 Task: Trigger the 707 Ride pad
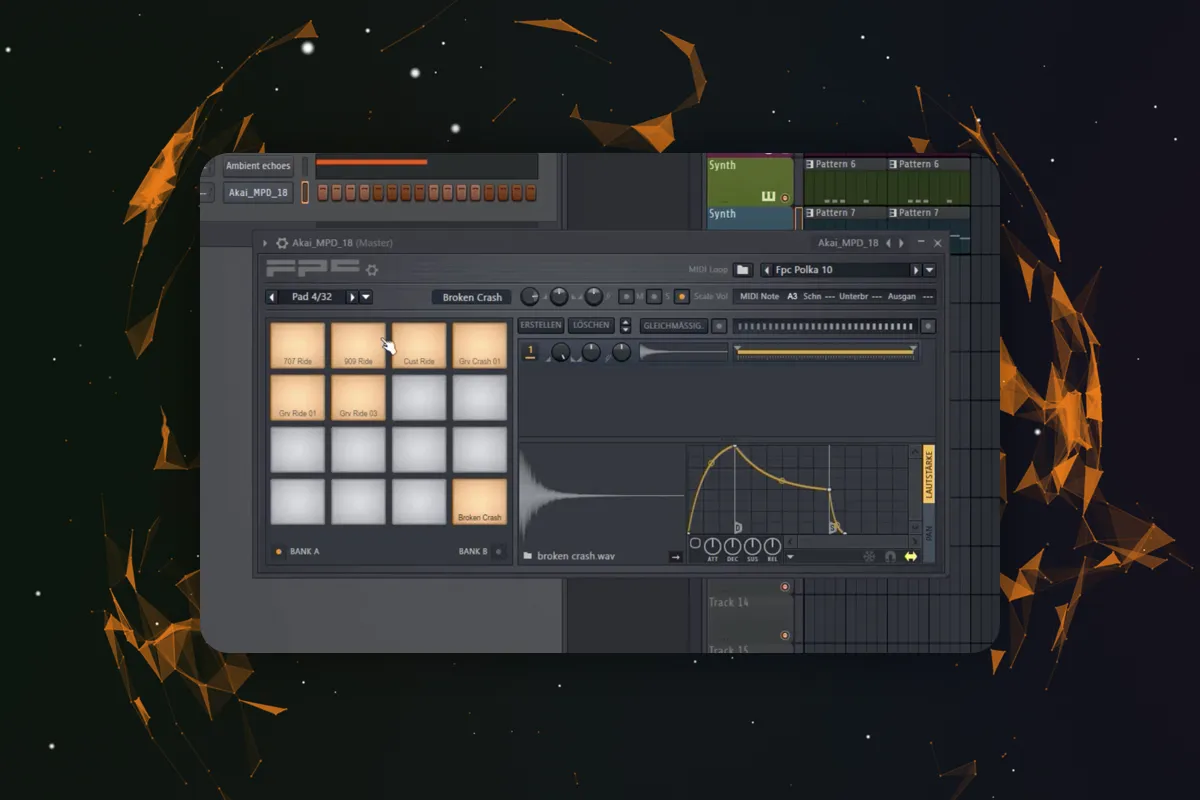click(x=297, y=345)
